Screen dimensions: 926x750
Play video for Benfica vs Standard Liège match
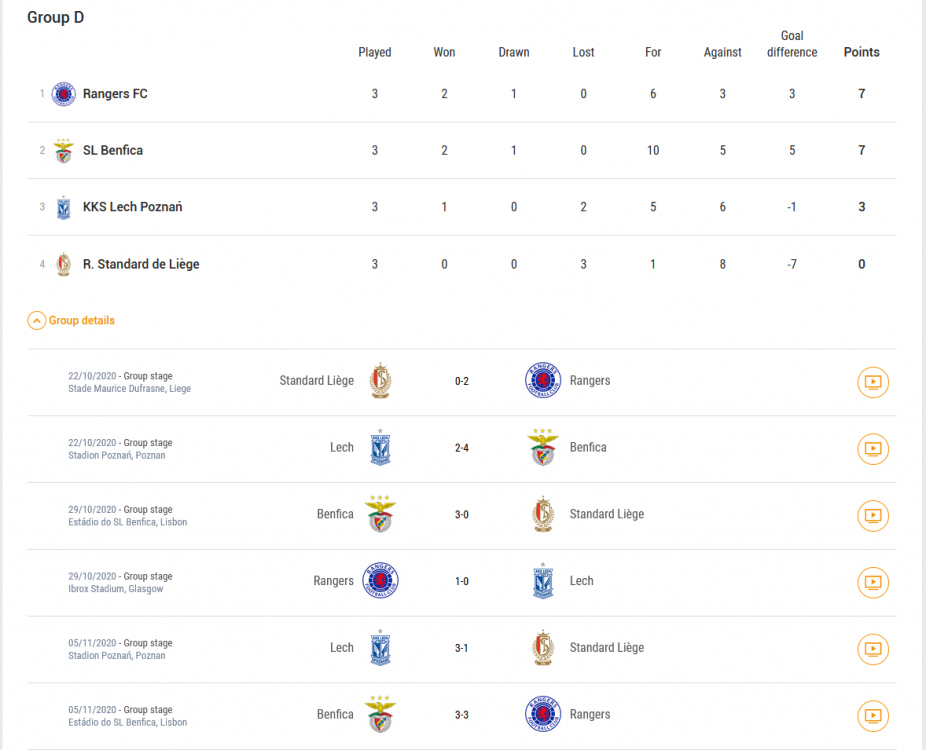tap(873, 516)
